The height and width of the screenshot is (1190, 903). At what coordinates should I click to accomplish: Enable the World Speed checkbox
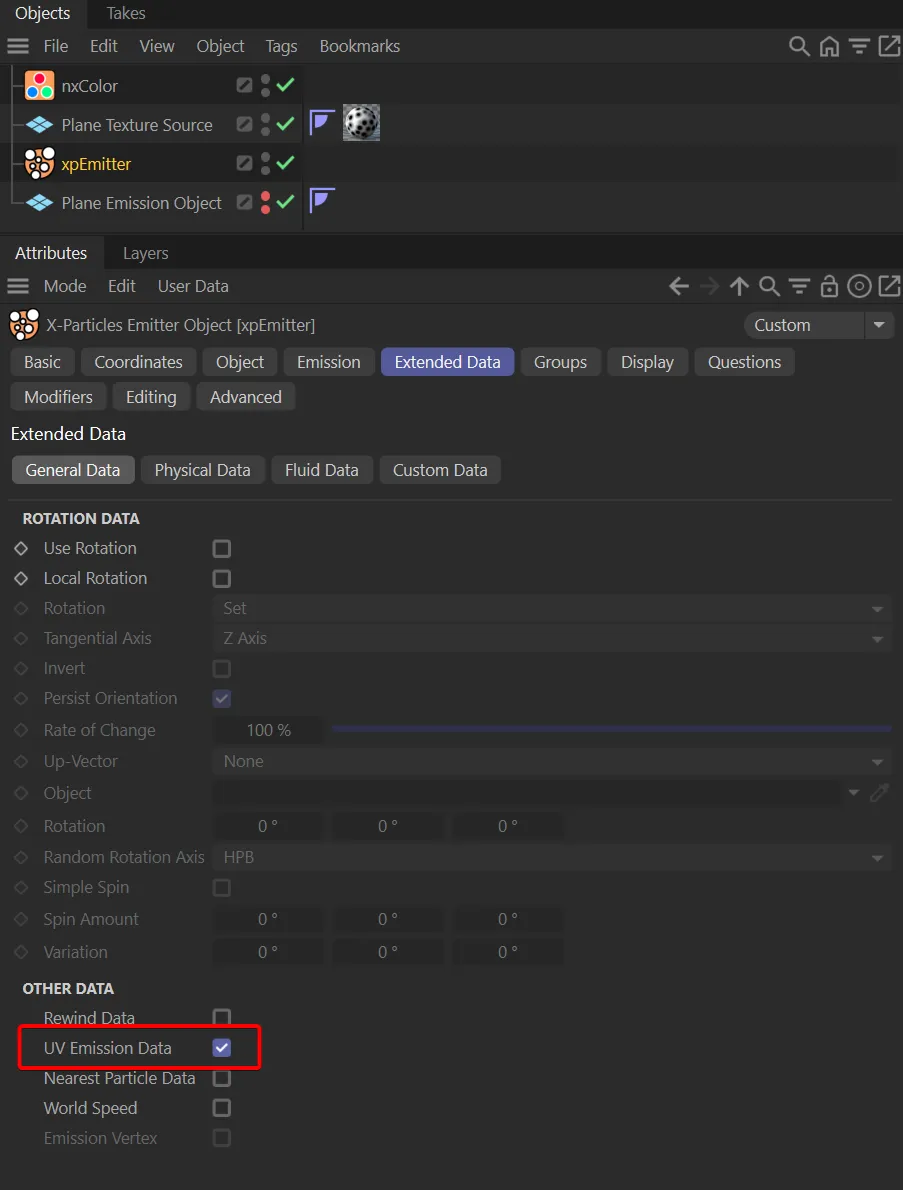(222, 1108)
